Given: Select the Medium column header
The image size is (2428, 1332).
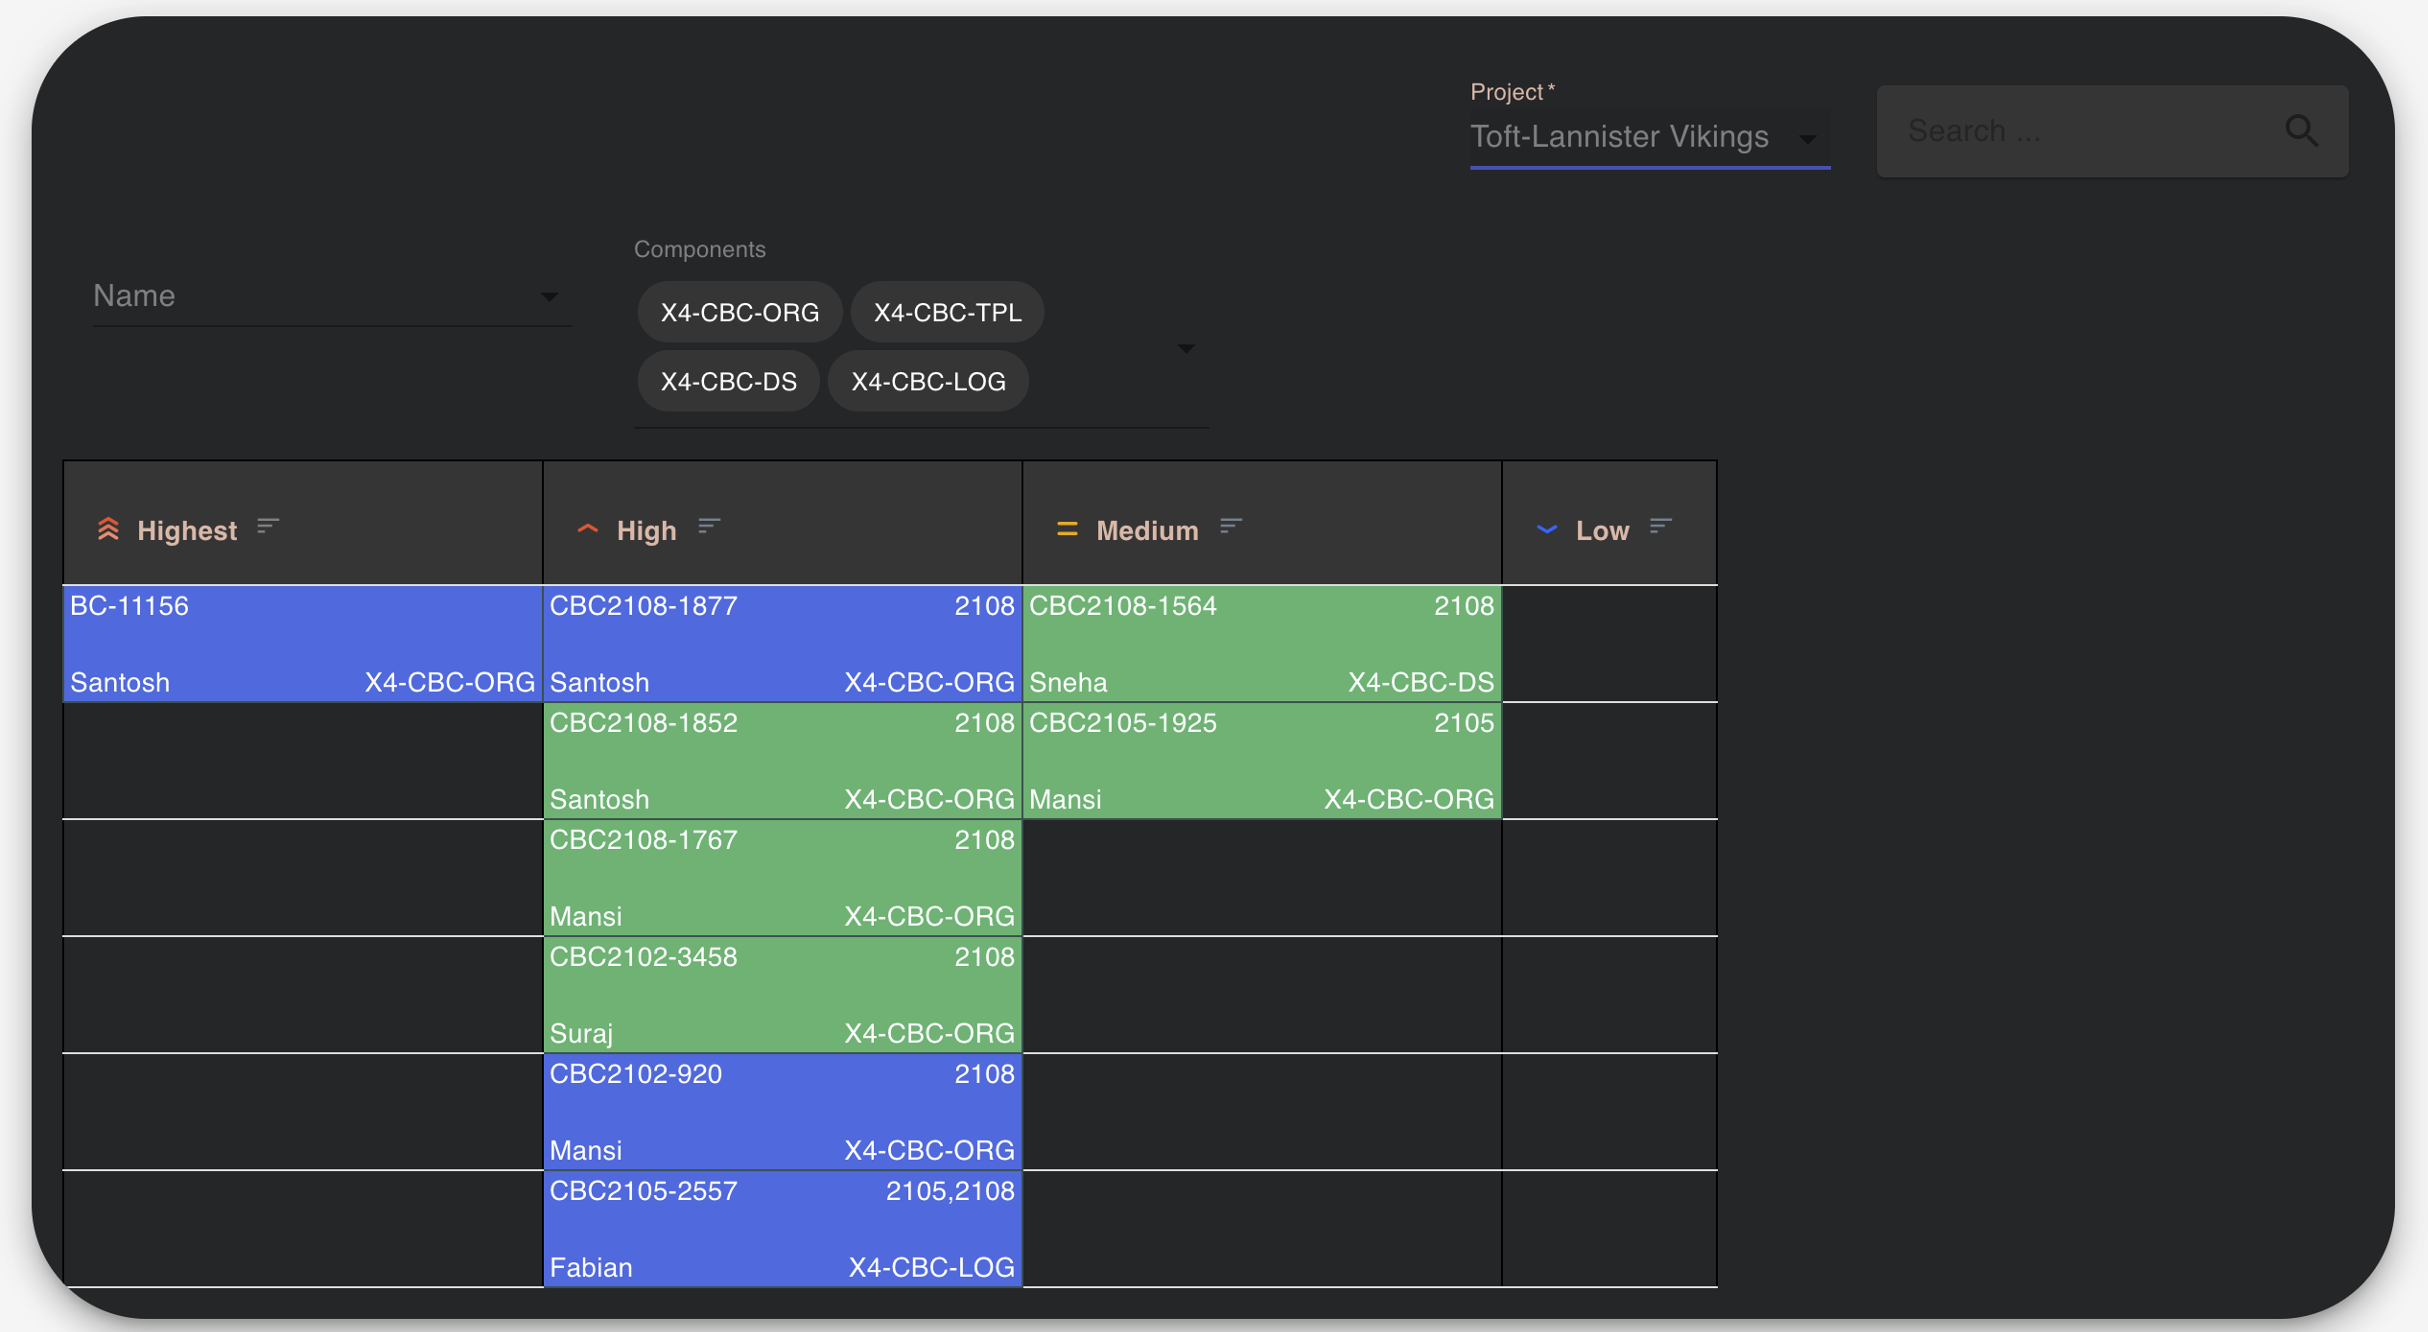Looking at the screenshot, I should (1145, 529).
